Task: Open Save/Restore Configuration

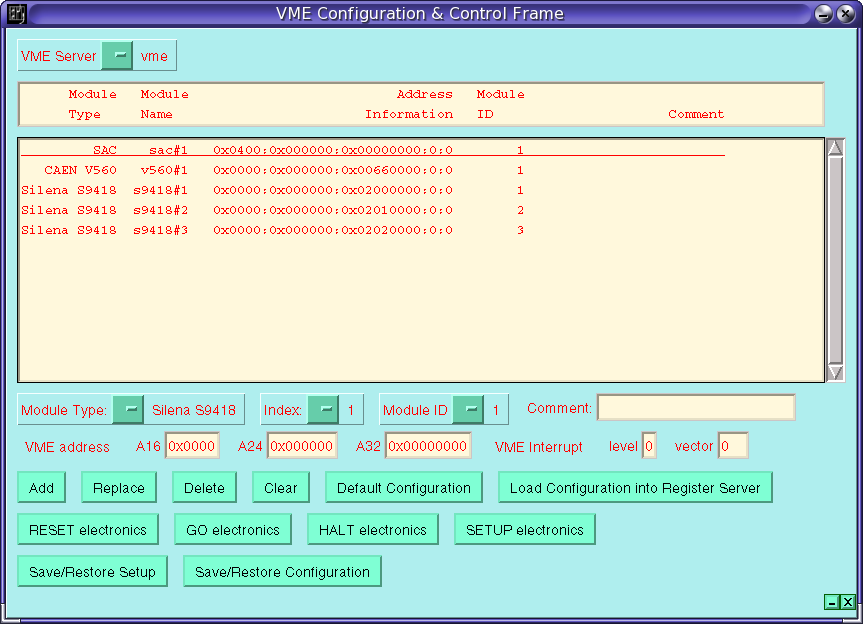Action: (282, 572)
